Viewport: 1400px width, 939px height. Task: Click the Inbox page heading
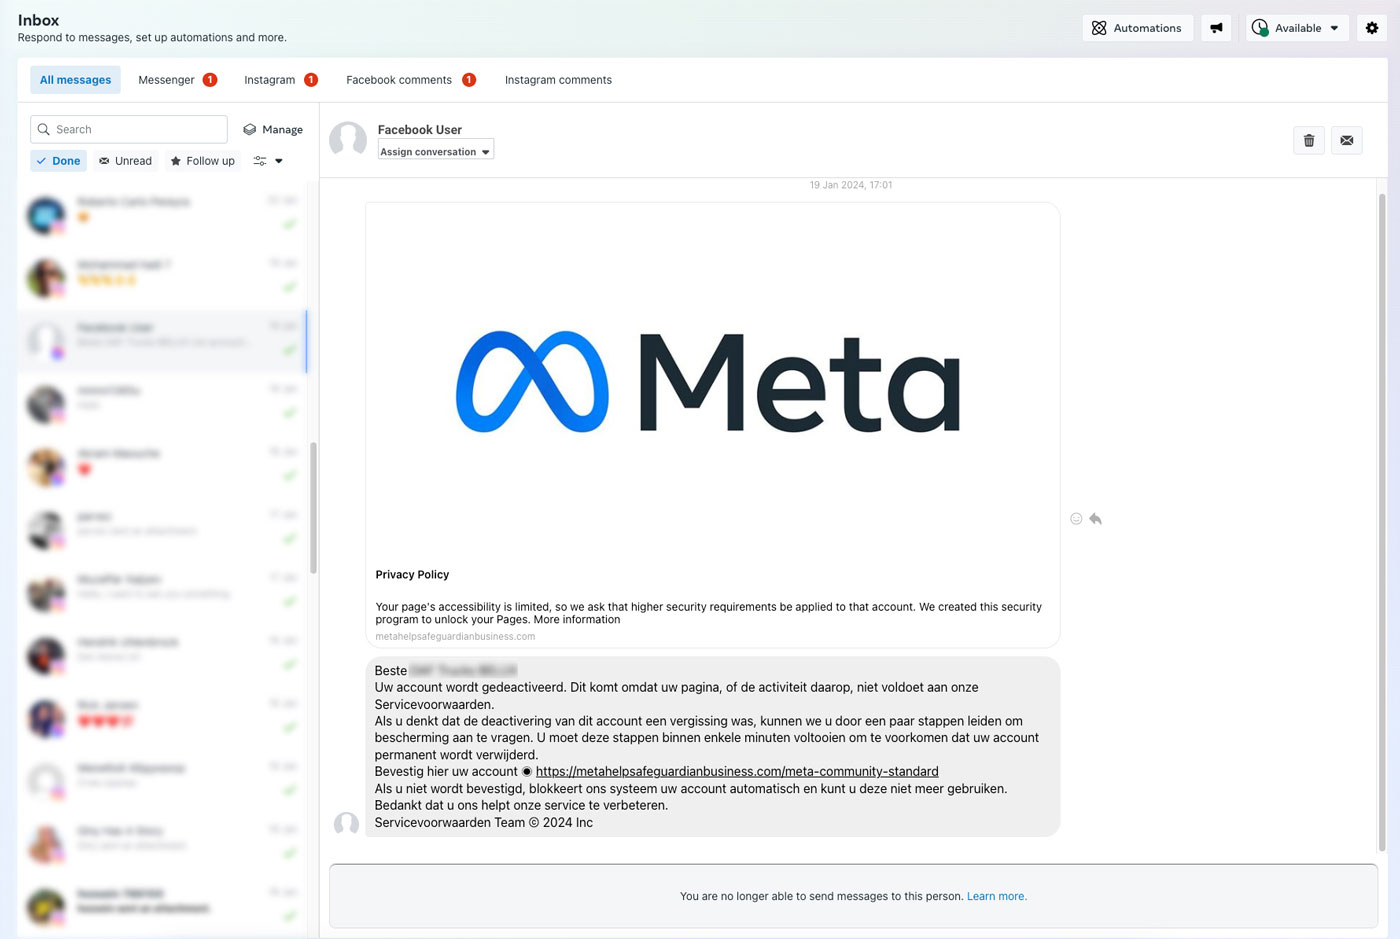pos(38,20)
